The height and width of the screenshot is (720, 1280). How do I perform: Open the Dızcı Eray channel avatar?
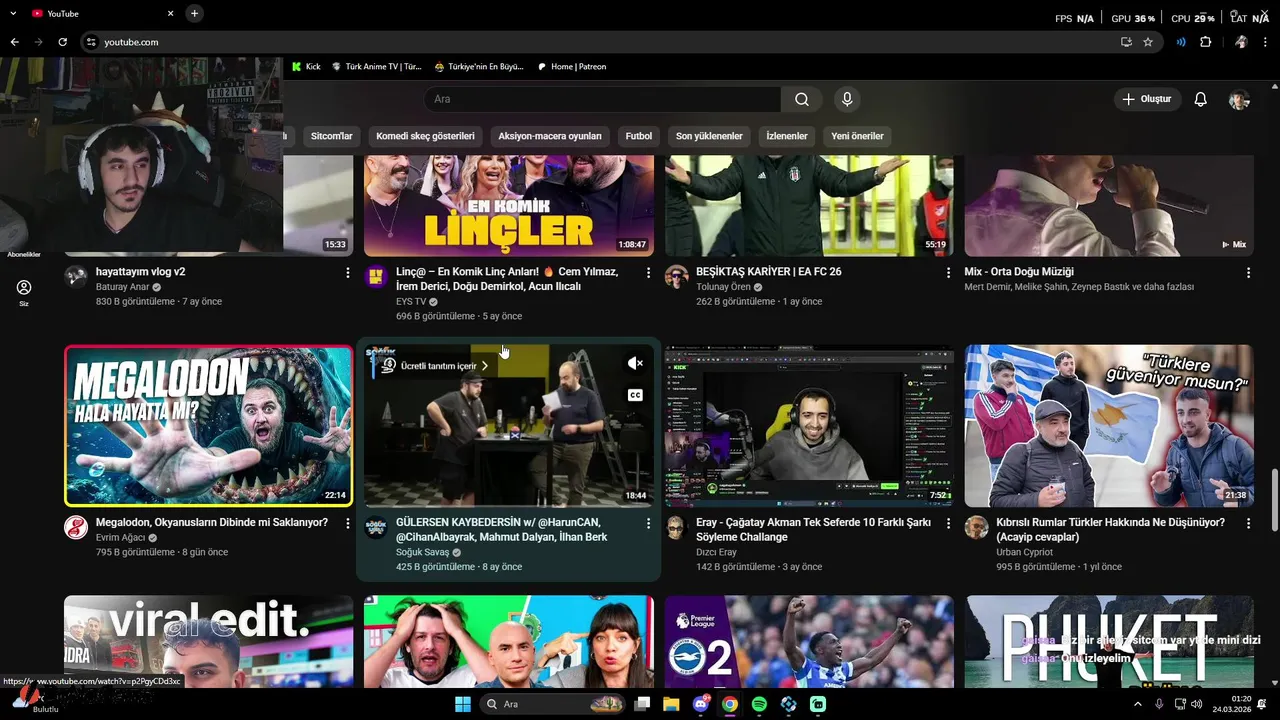click(677, 527)
